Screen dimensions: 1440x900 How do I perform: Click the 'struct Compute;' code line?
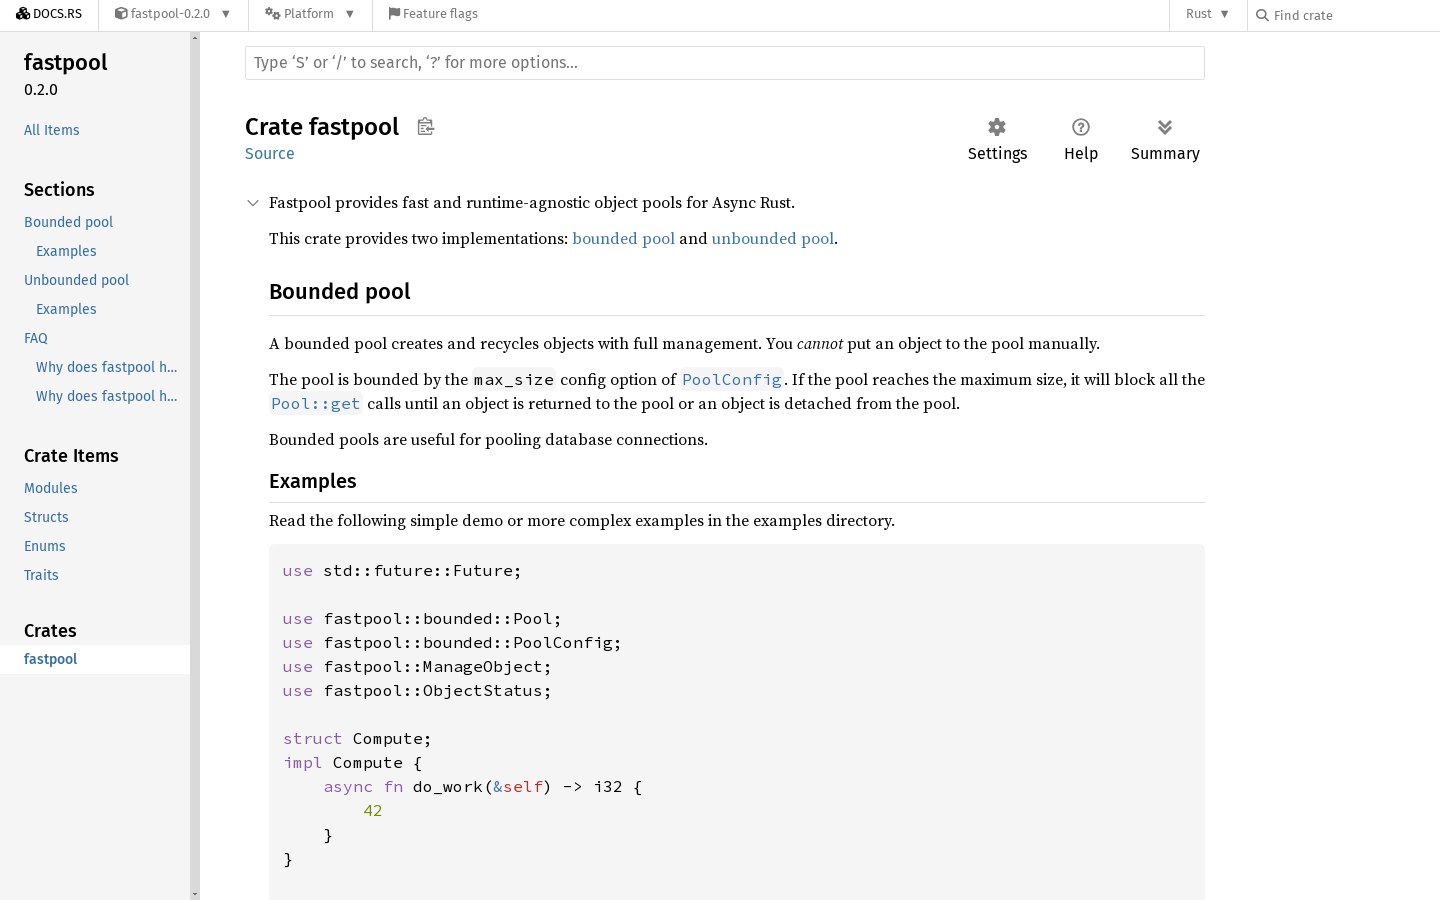click(x=357, y=739)
